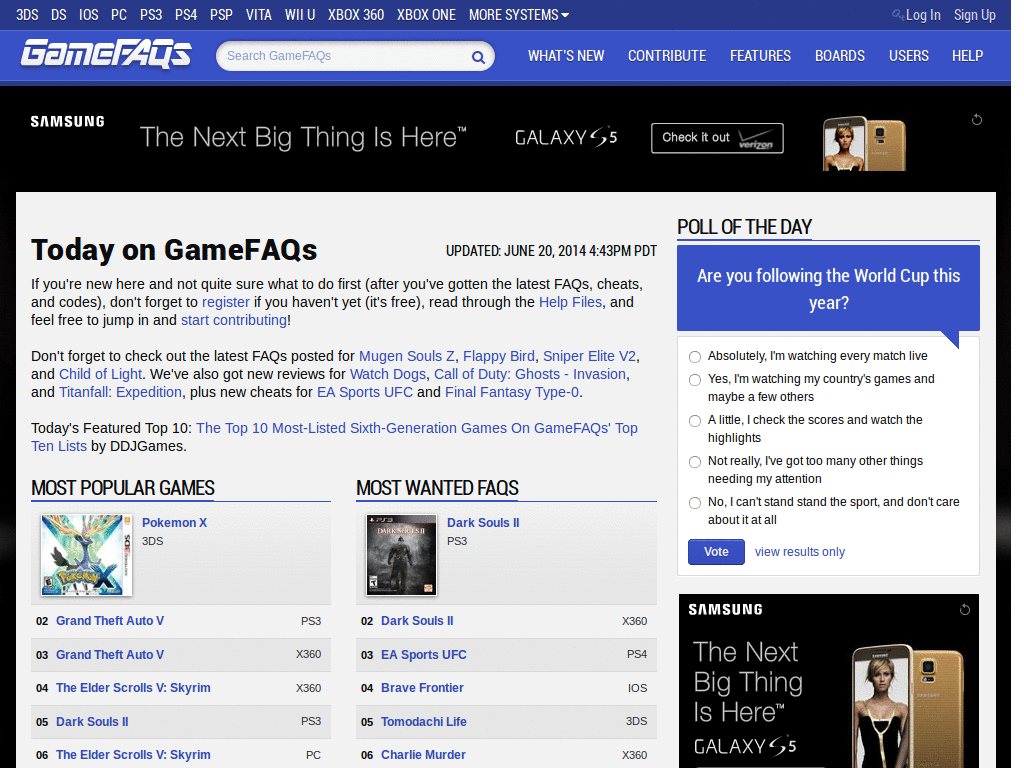Open the PC system page
This screenshot has width=1024, height=768.
point(119,14)
